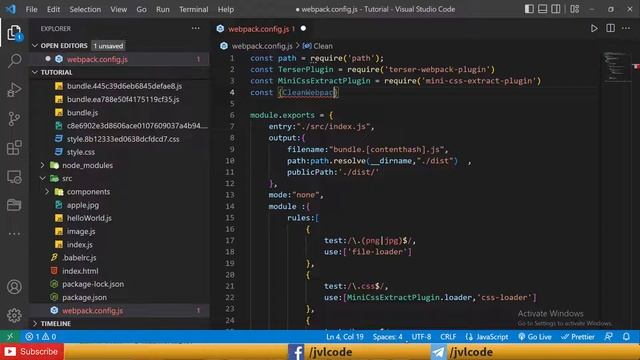Open apple.jpg in src folder
Viewport: 640px width, 360px height.
pyautogui.click(x=83, y=205)
